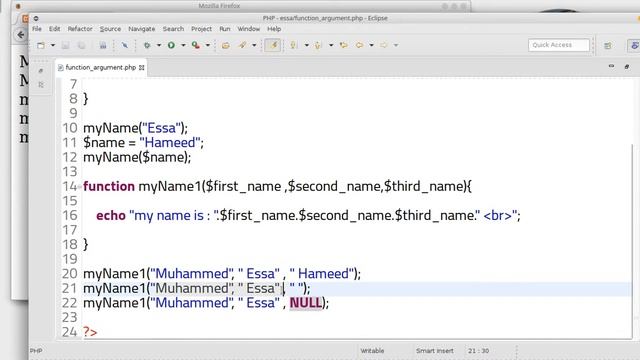The image size is (640, 360).
Task: Toggle the Mark Occurrences toolbar button
Action: (x=273, y=45)
